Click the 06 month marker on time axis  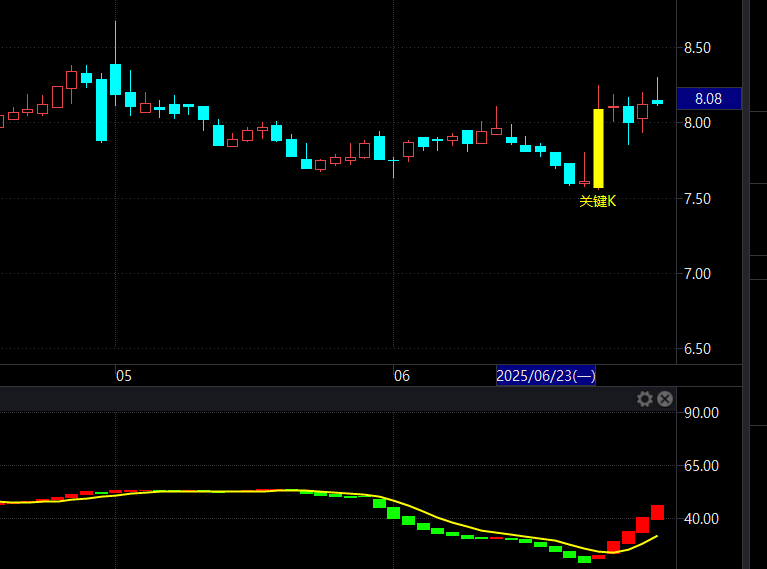(401, 376)
